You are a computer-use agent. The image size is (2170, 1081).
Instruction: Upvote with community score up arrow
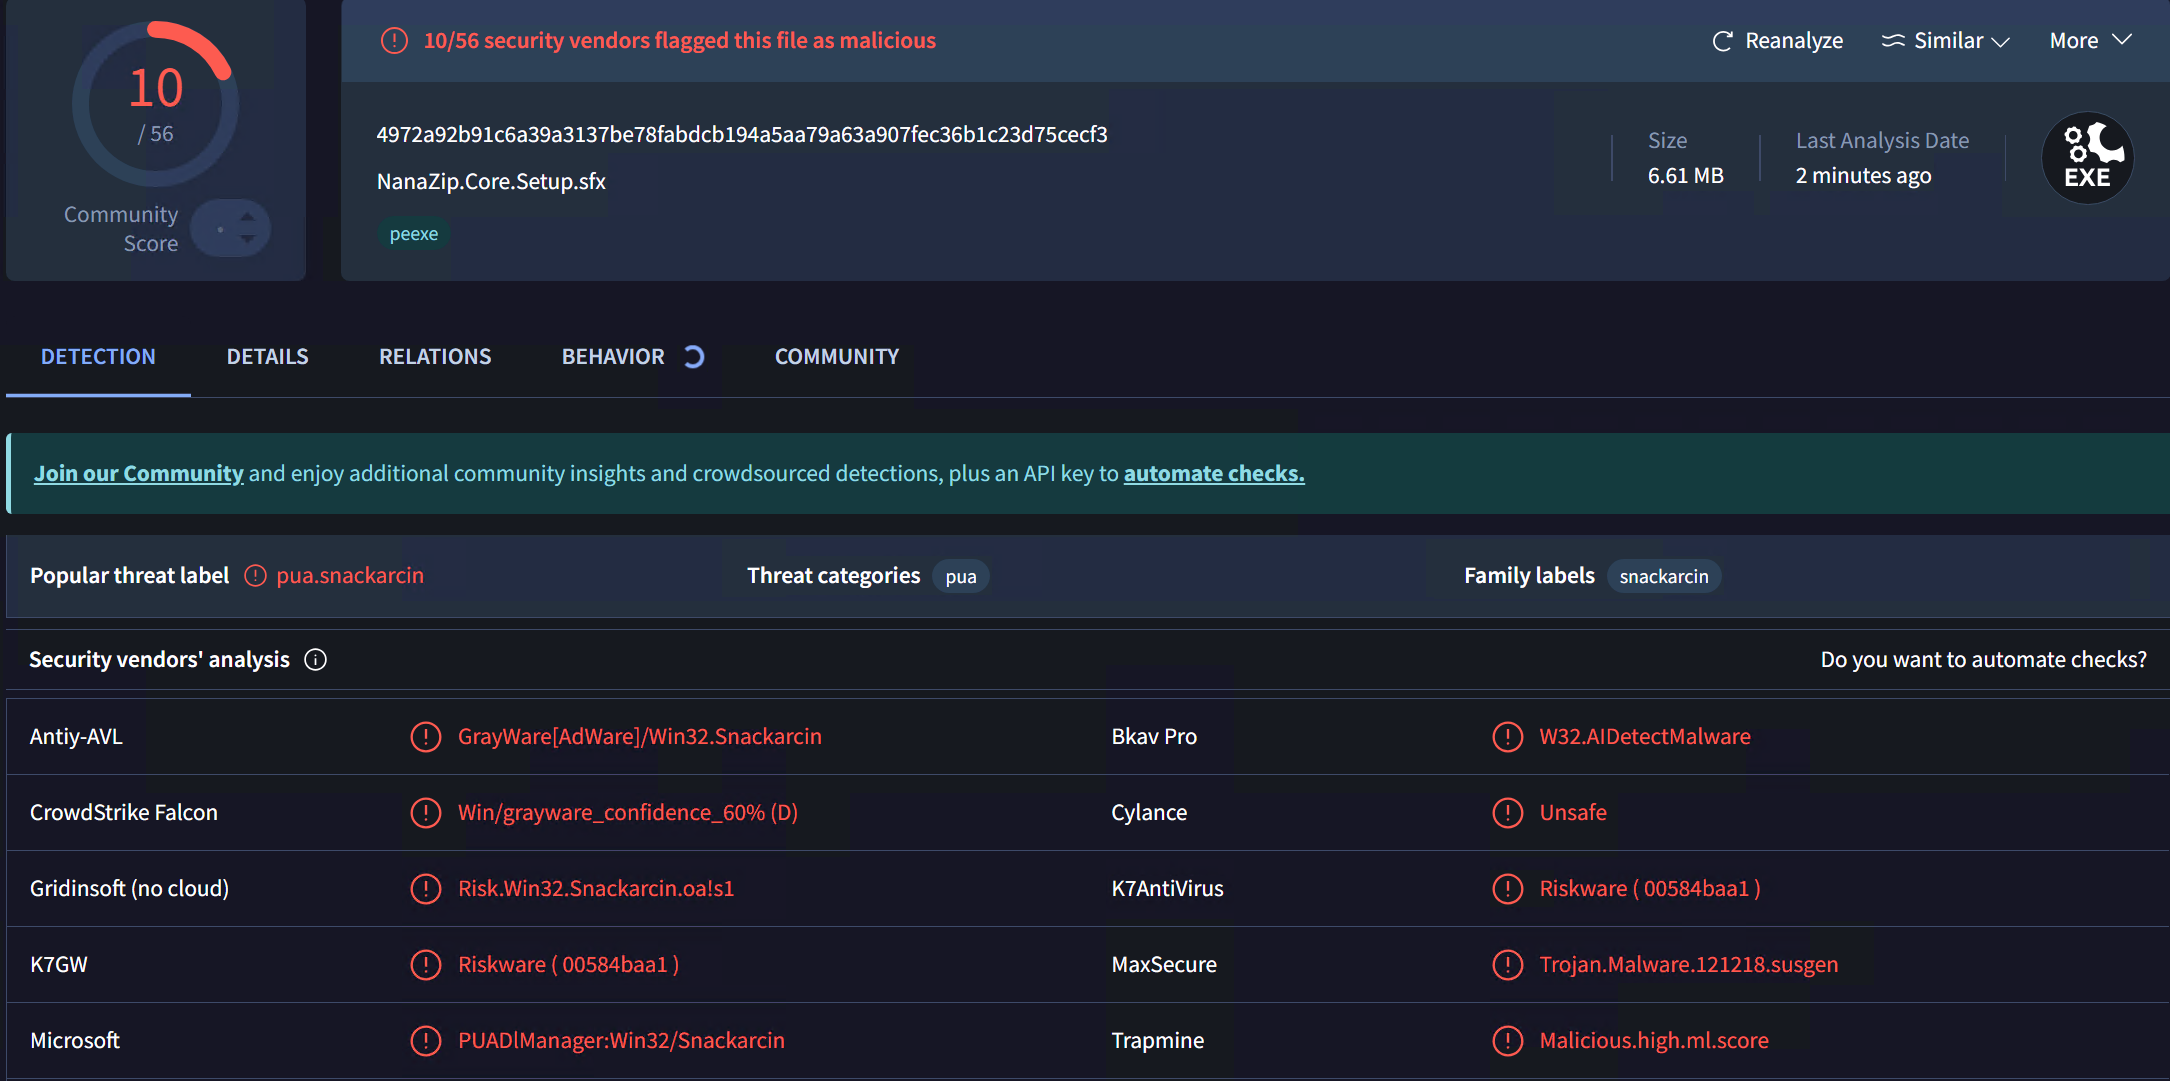248,216
